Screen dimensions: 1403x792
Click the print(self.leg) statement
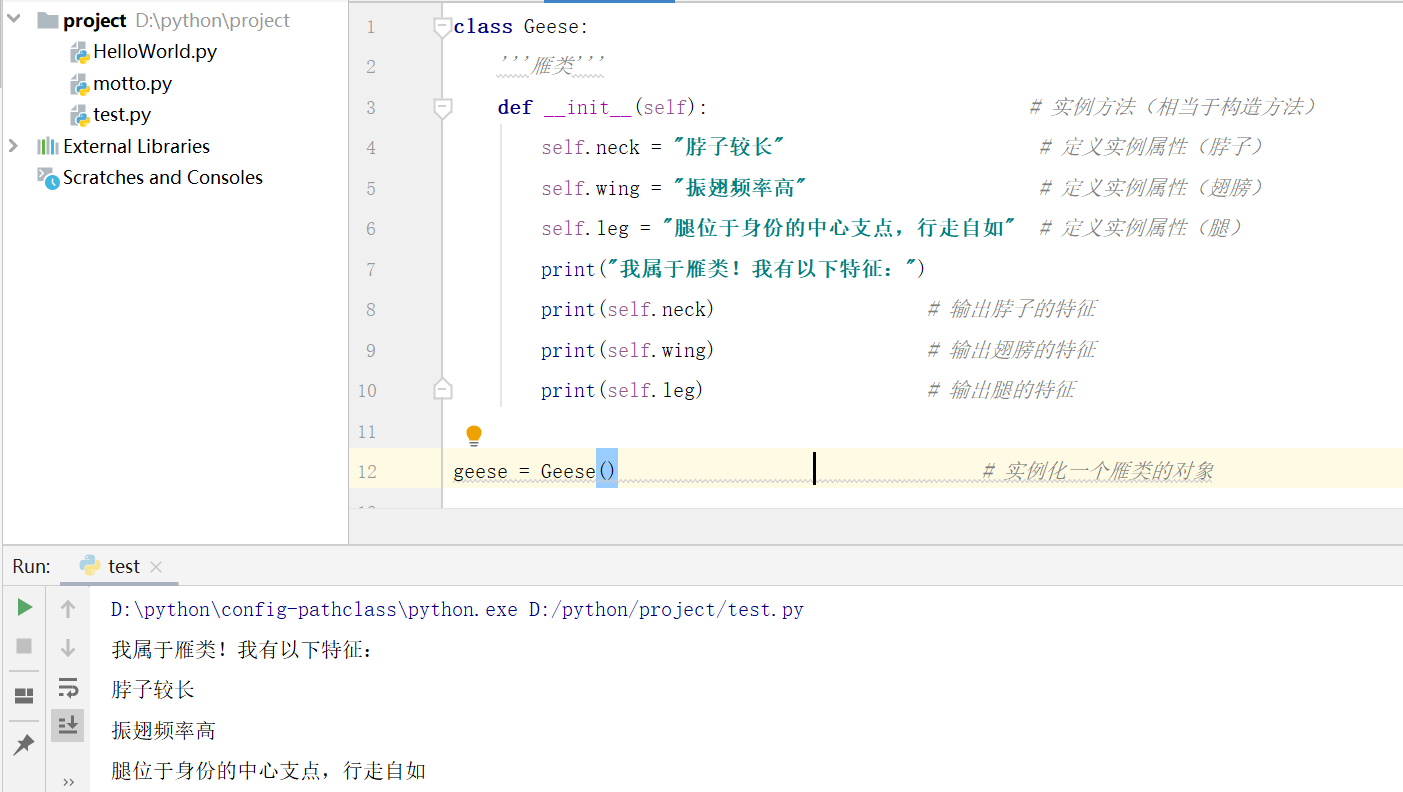pyautogui.click(x=622, y=391)
